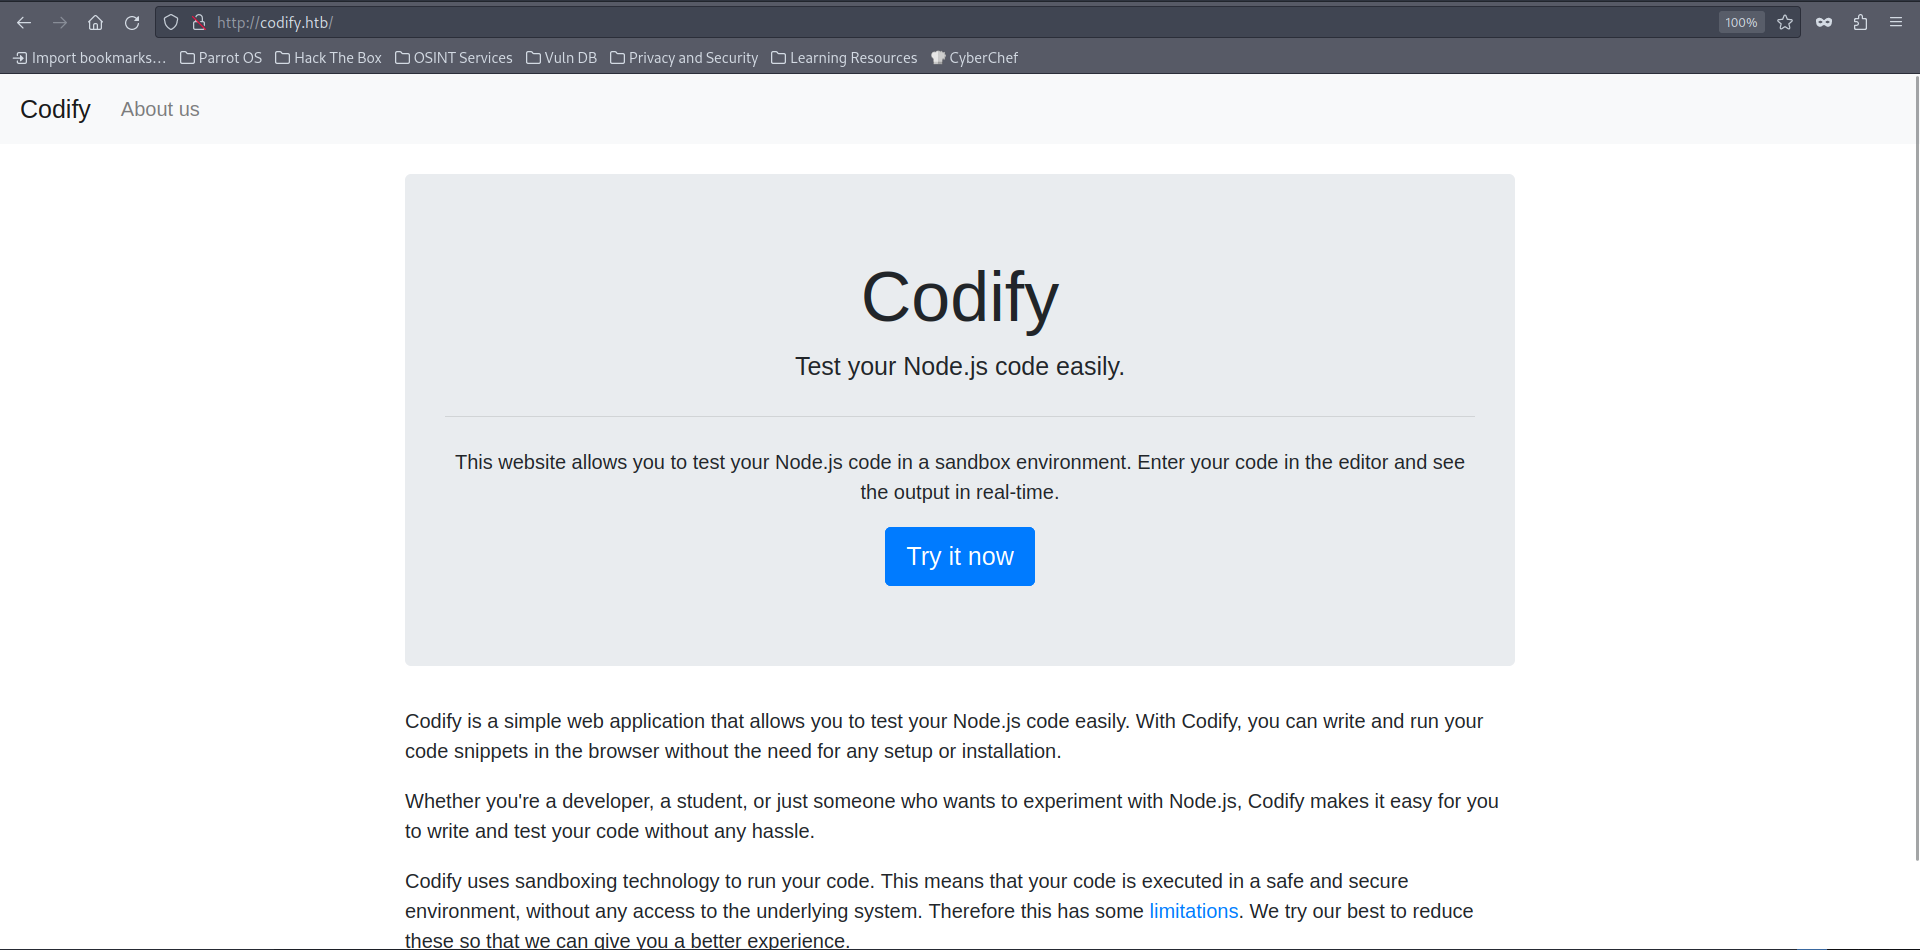This screenshot has height=950, width=1920.
Task: Click the Try it now button
Action: (x=960, y=556)
